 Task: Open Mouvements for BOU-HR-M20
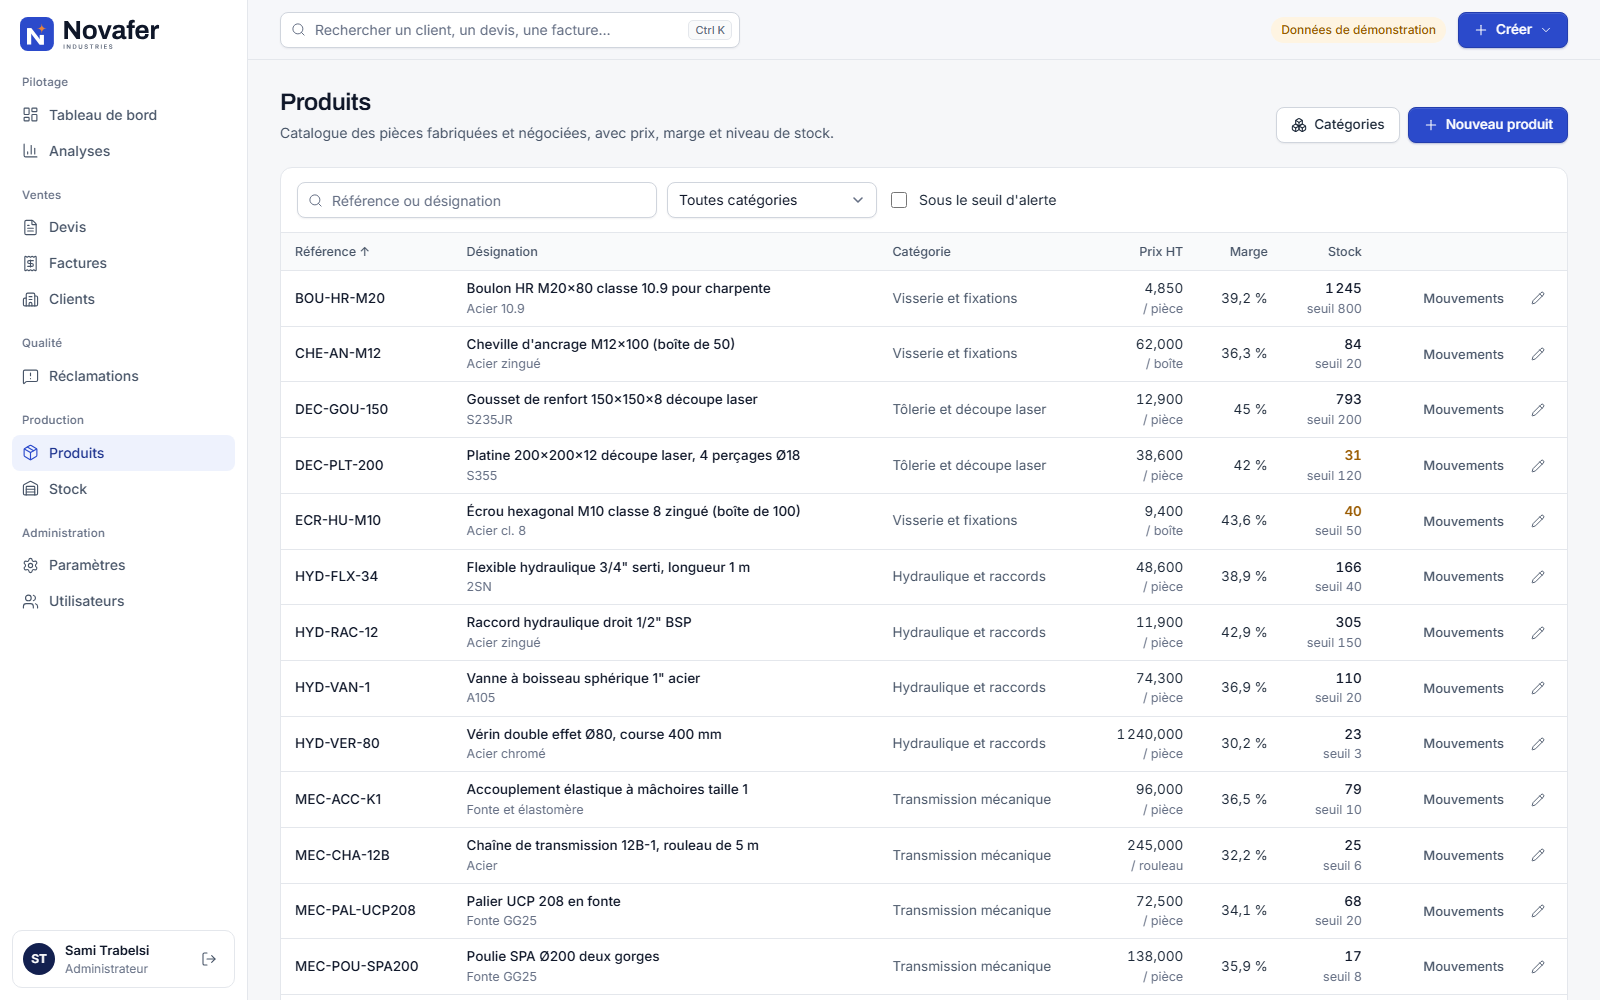(x=1463, y=299)
